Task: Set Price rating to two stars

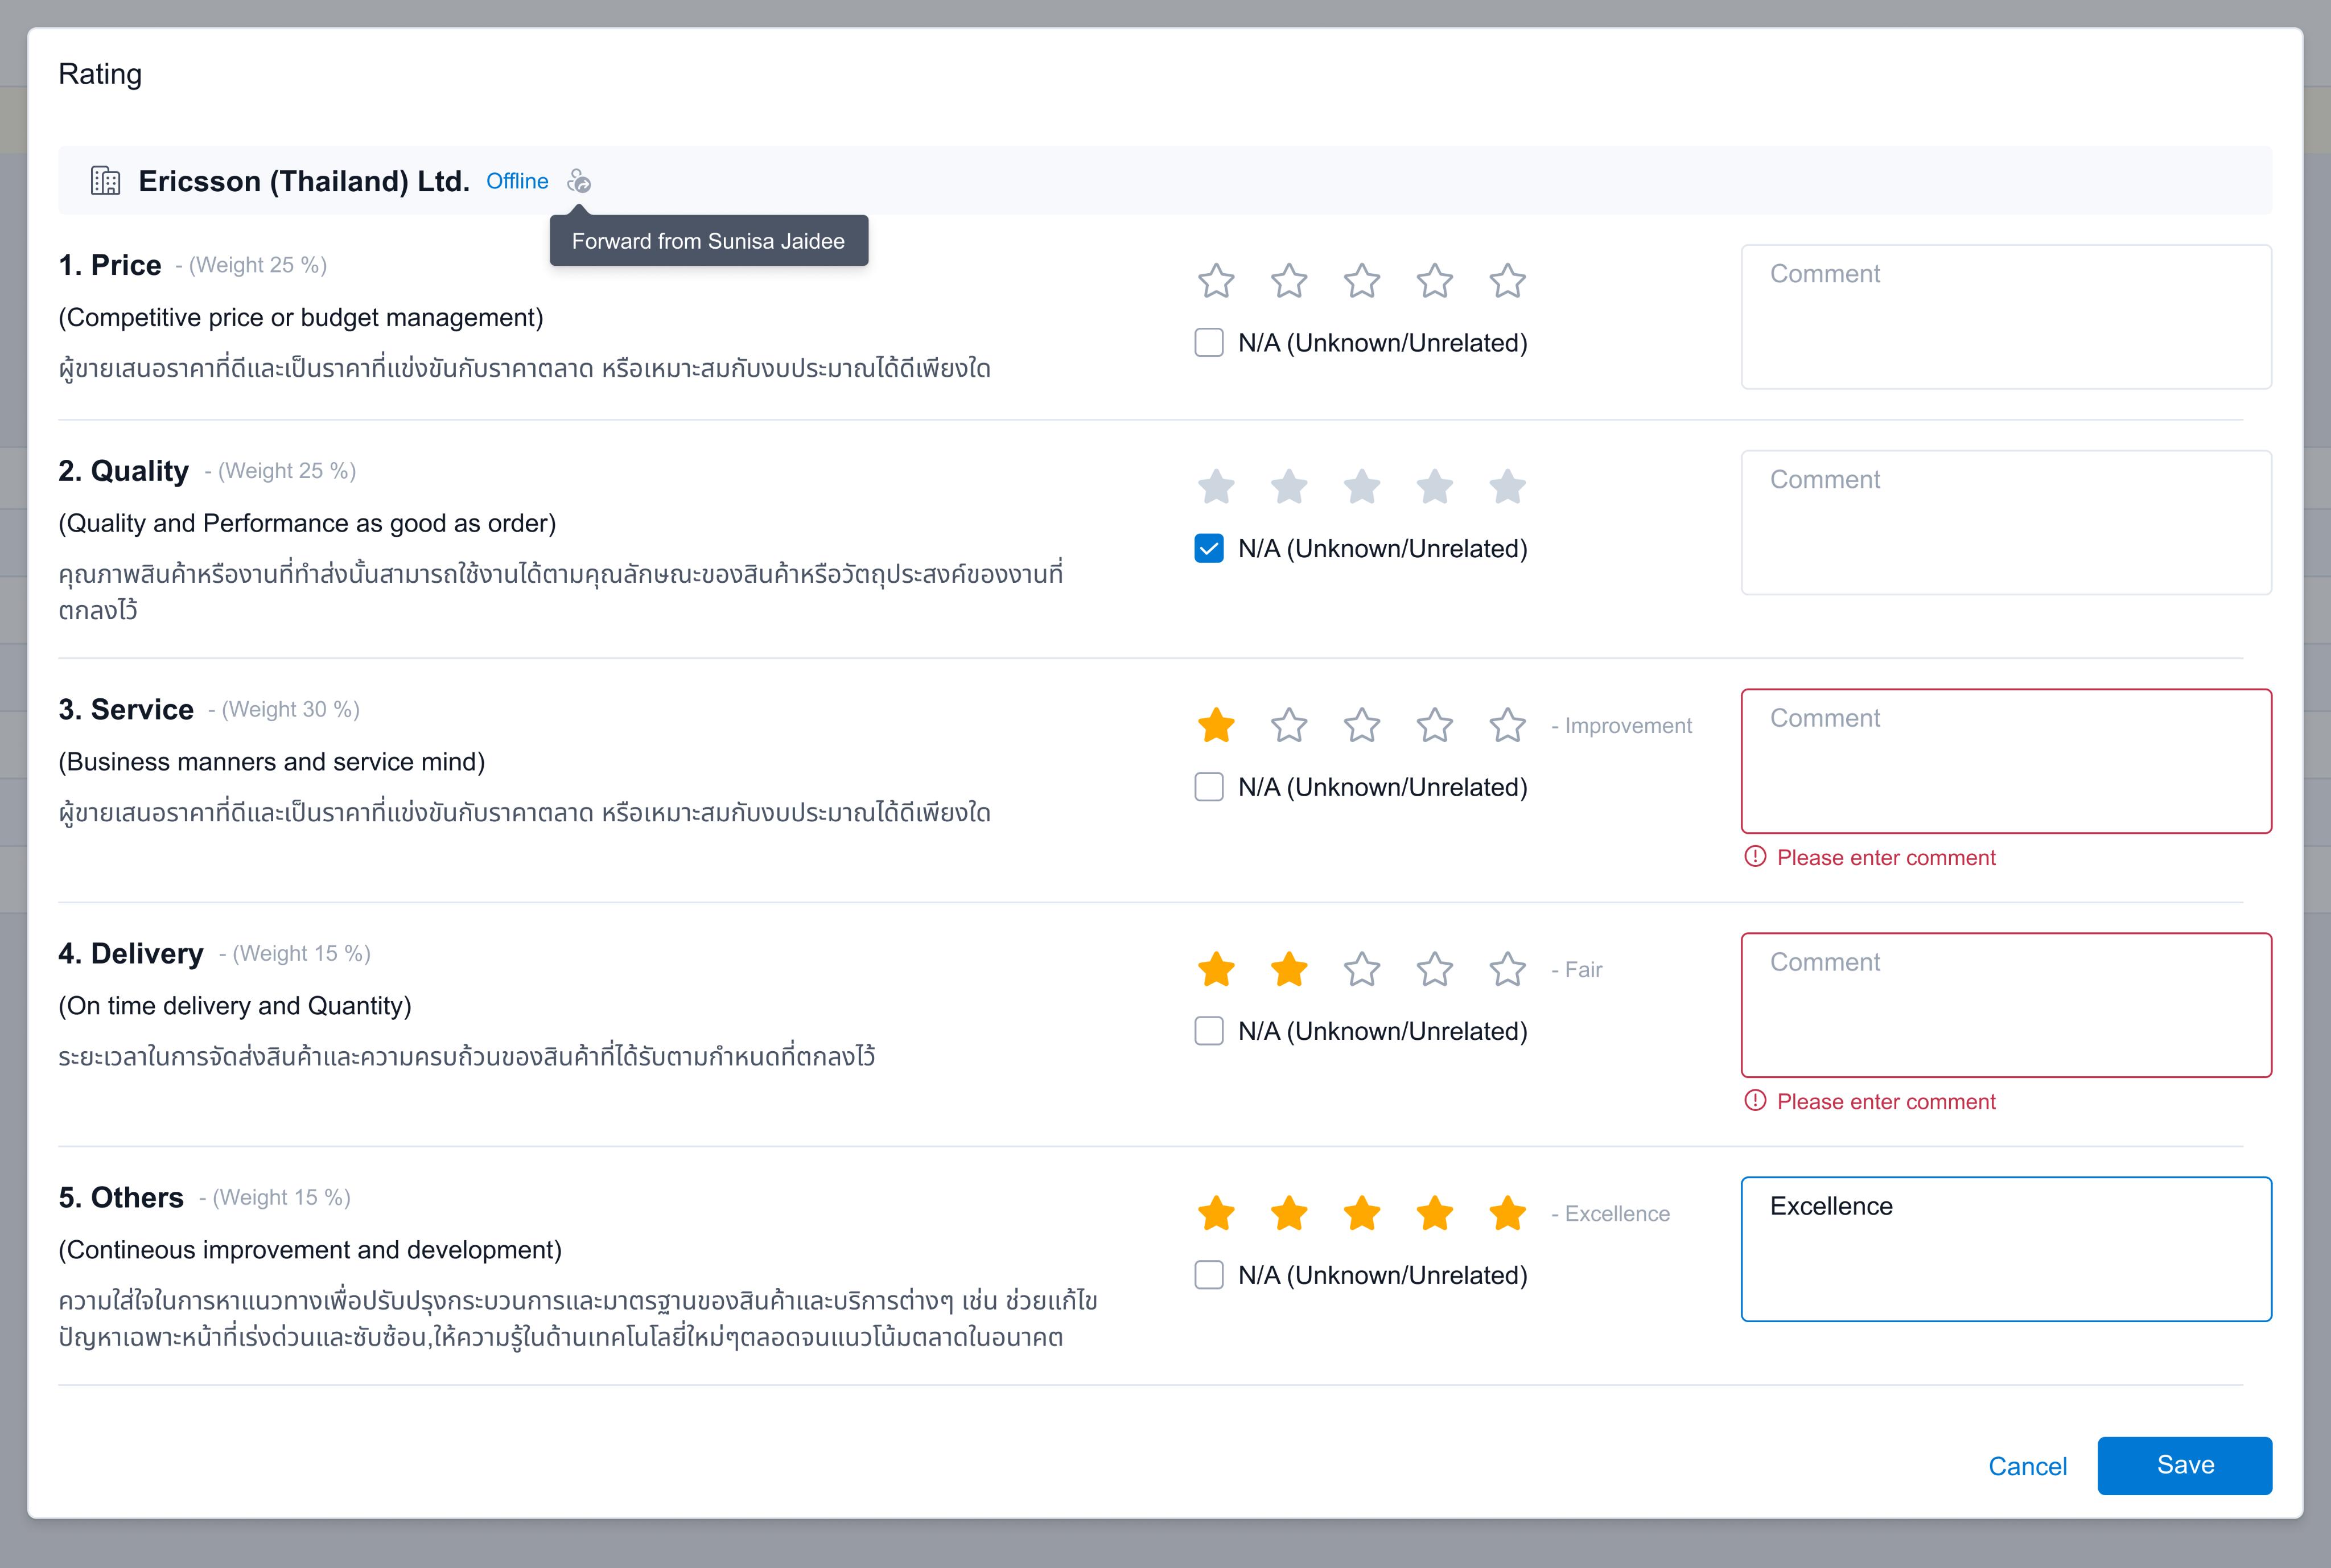Action: [x=1289, y=281]
